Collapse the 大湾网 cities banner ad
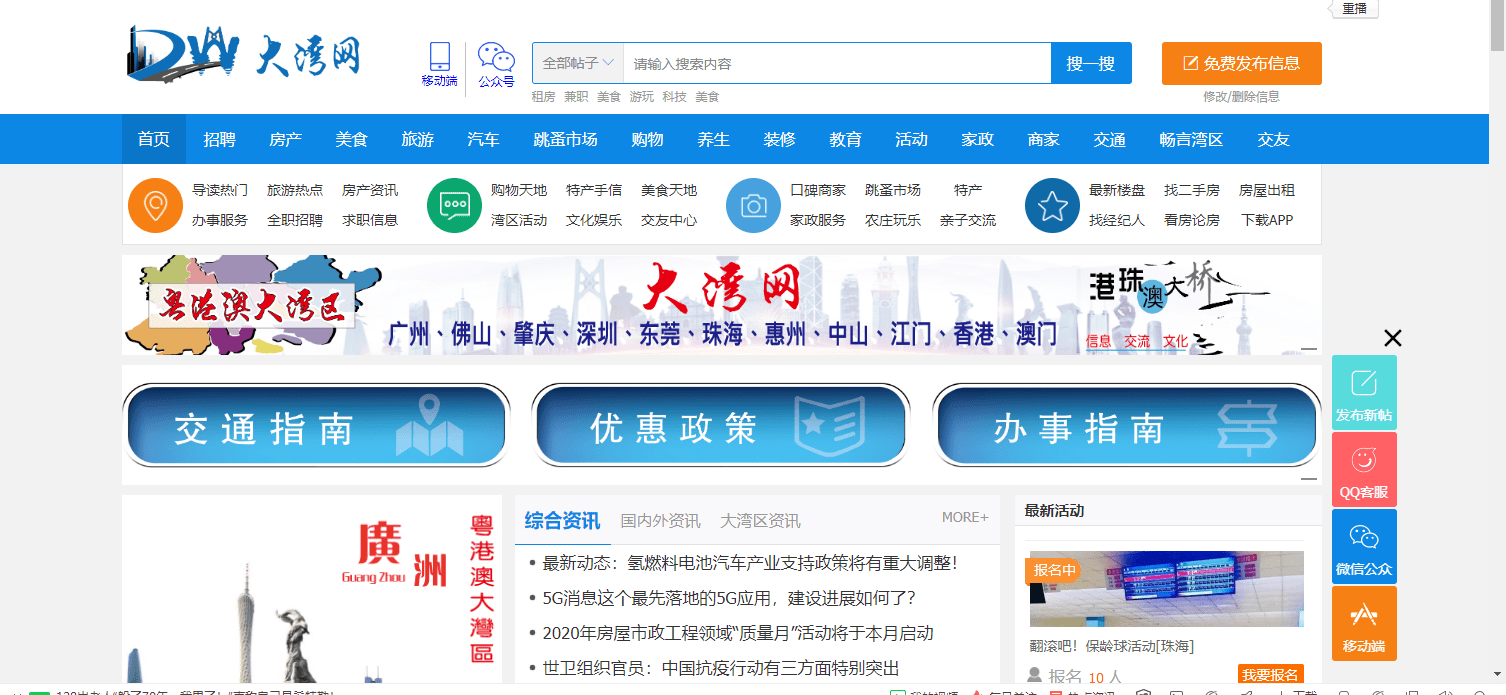This screenshot has height=695, width=1506. point(1308,349)
